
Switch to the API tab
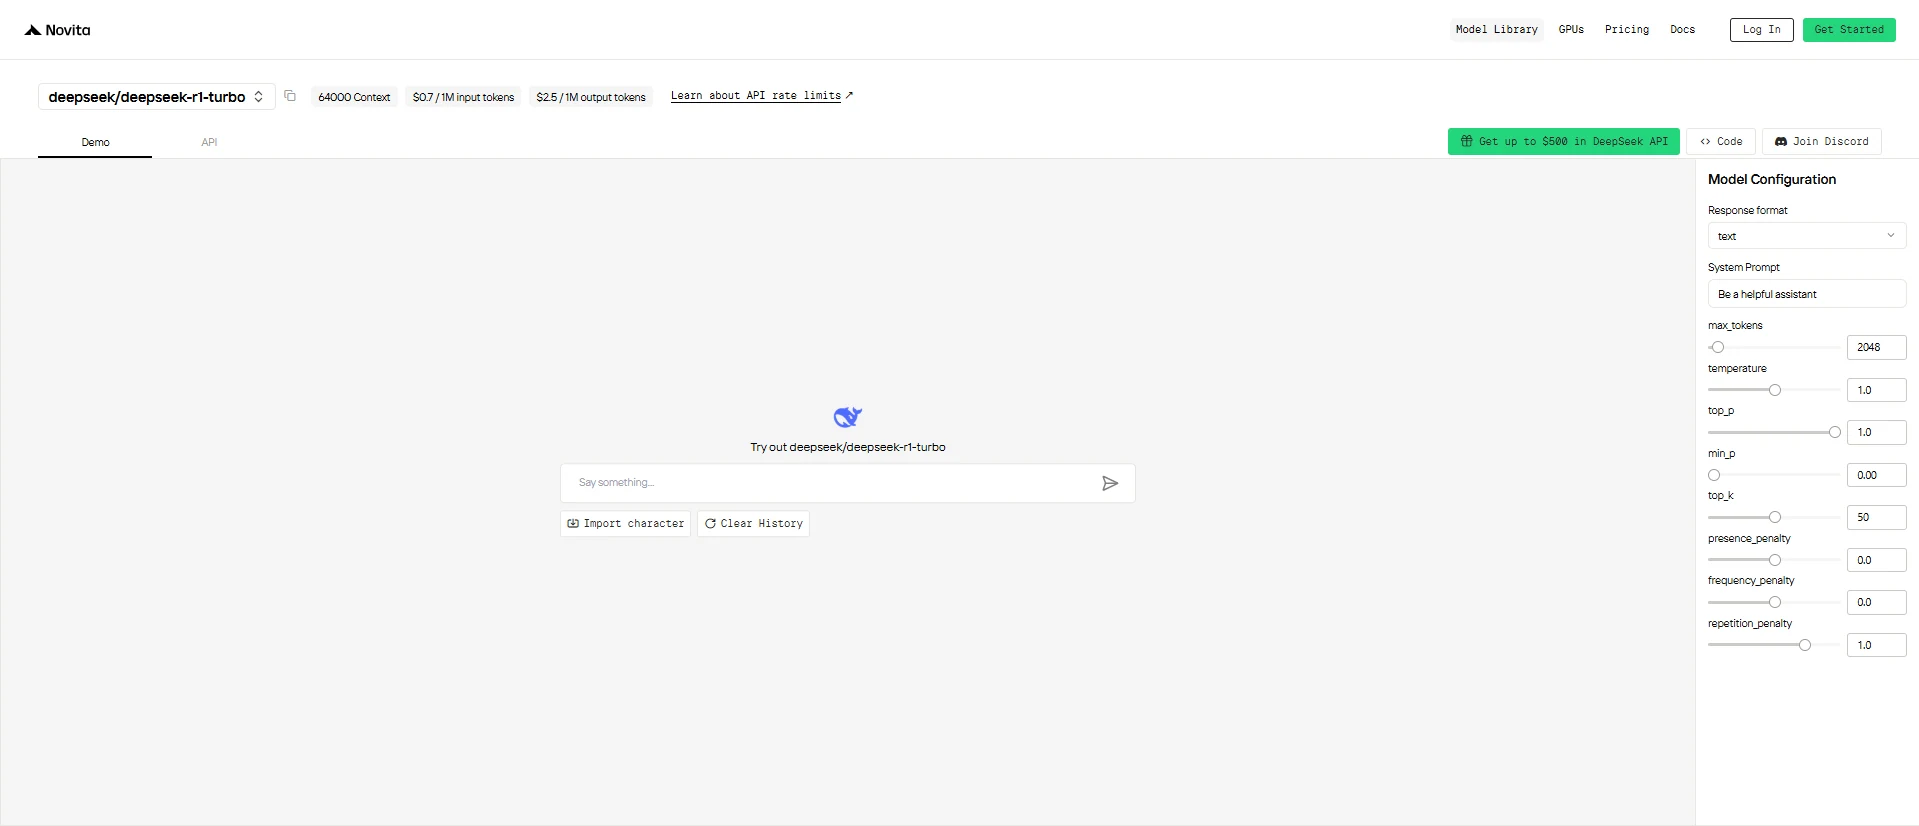209,142
